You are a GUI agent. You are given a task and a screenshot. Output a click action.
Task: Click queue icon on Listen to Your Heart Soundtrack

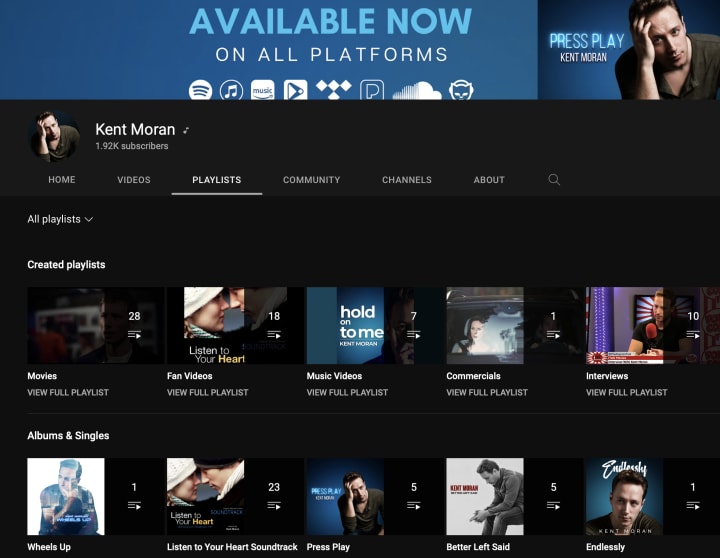pos(274,506)
